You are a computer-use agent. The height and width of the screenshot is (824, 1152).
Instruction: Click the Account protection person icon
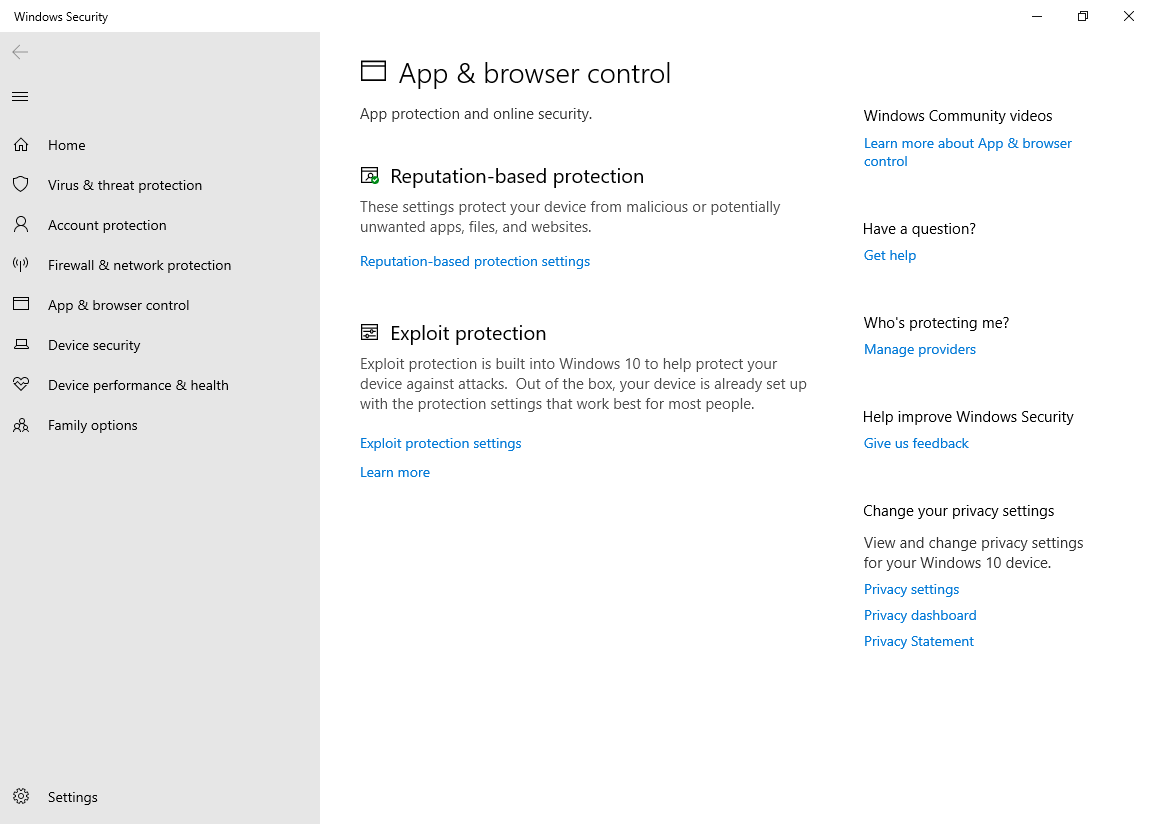pos(20,225)
